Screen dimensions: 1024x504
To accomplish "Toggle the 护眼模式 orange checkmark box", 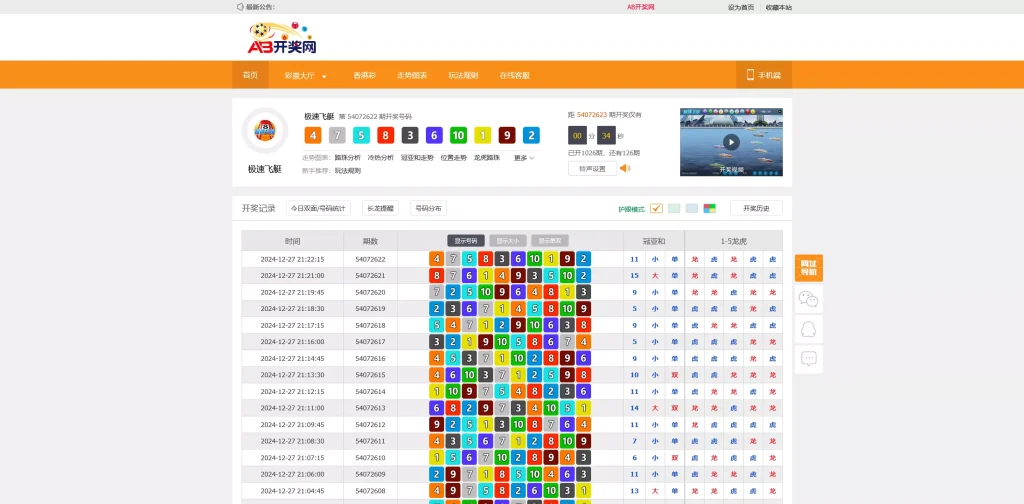I will click(x=656, y=208).
